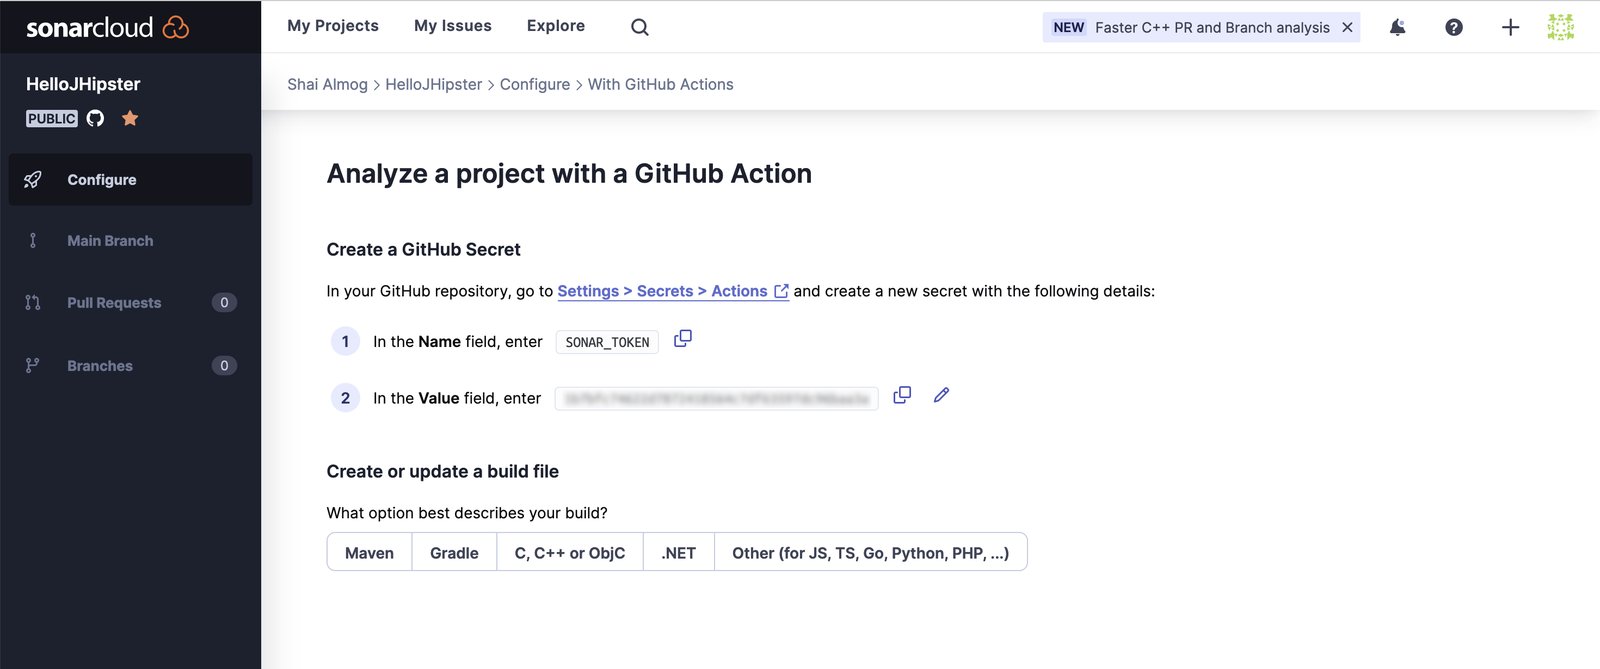Go to HelloJHipster breadcrumb
This screenshot has width=1600, height=669.
tap(433, 84)
